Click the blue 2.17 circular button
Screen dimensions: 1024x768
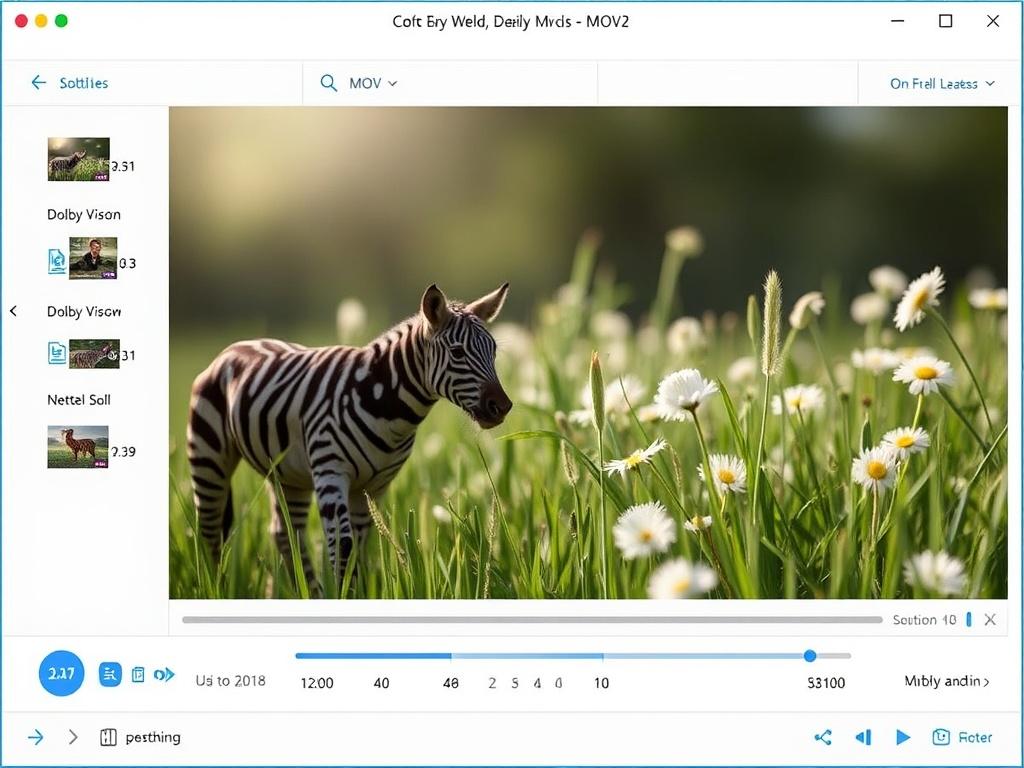coord(62,674)
